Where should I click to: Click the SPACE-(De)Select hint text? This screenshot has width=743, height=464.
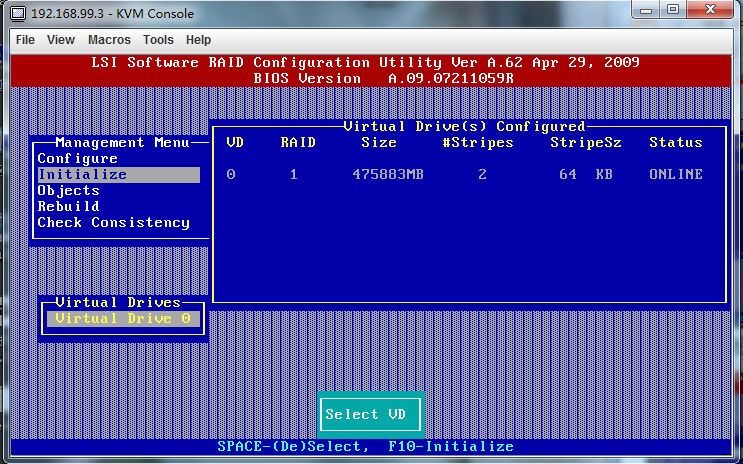[x=293, y=446]
